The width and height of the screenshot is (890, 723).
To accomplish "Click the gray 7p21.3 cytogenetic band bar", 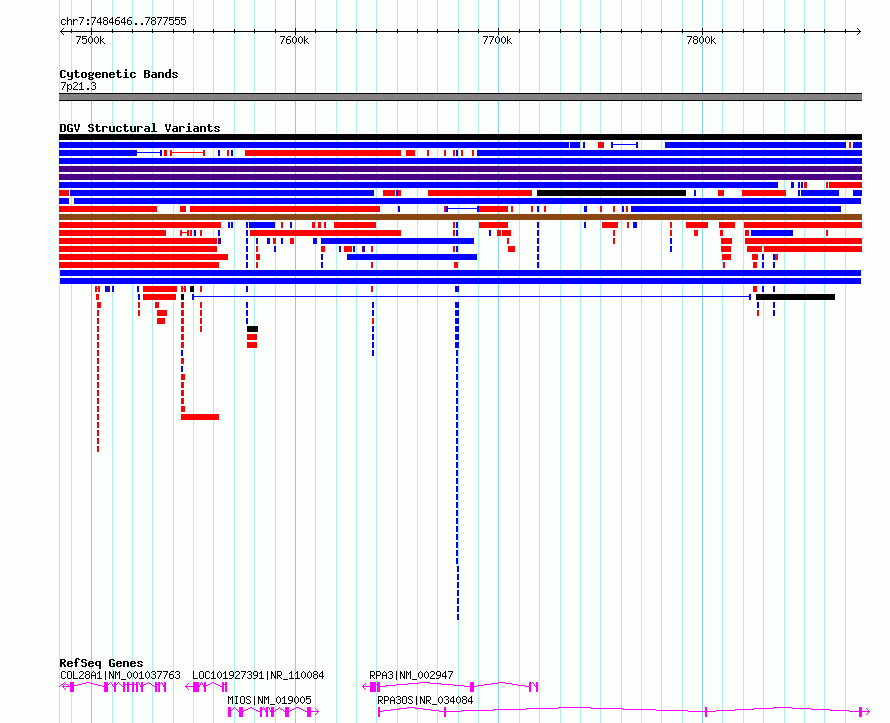I will point(460,97).
